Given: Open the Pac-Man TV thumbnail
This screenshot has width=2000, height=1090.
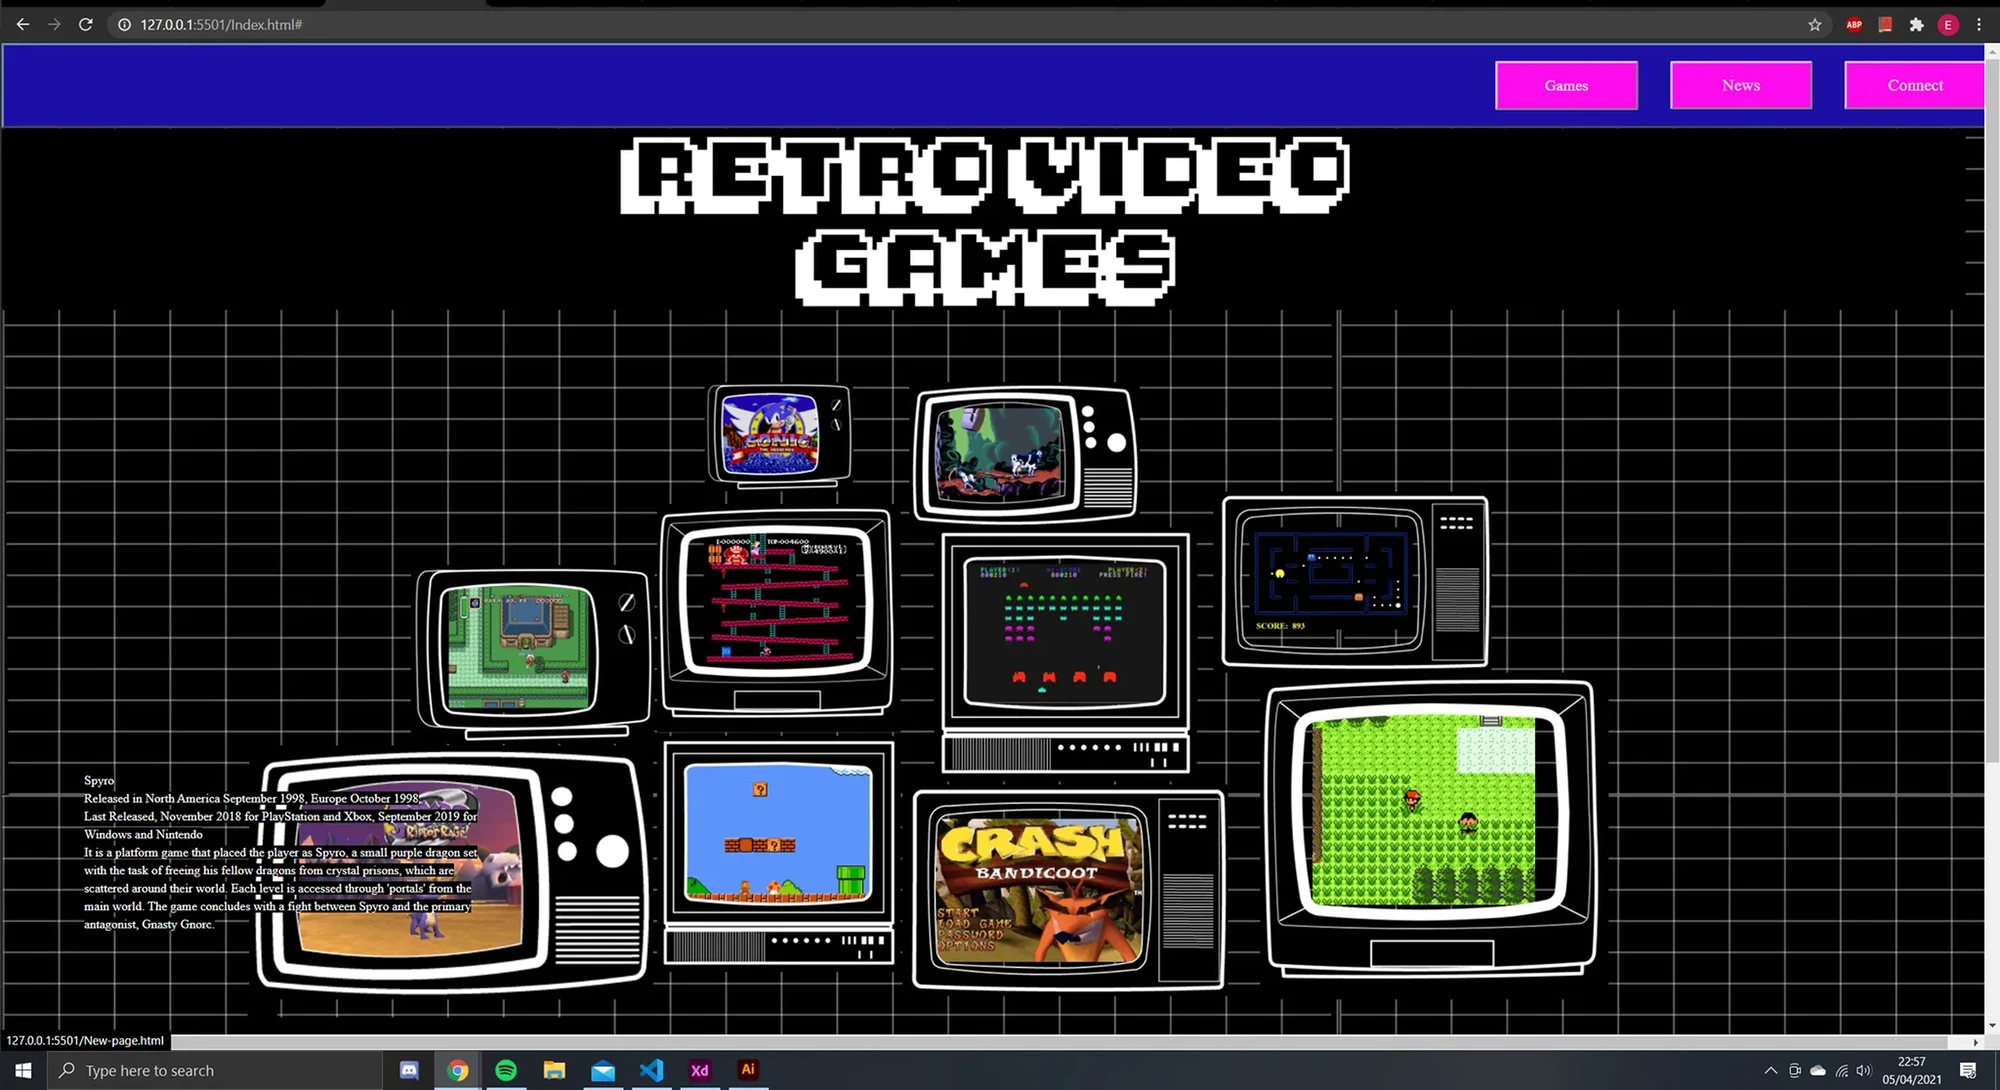Looking at the screenshot, I should point(1355,582).
